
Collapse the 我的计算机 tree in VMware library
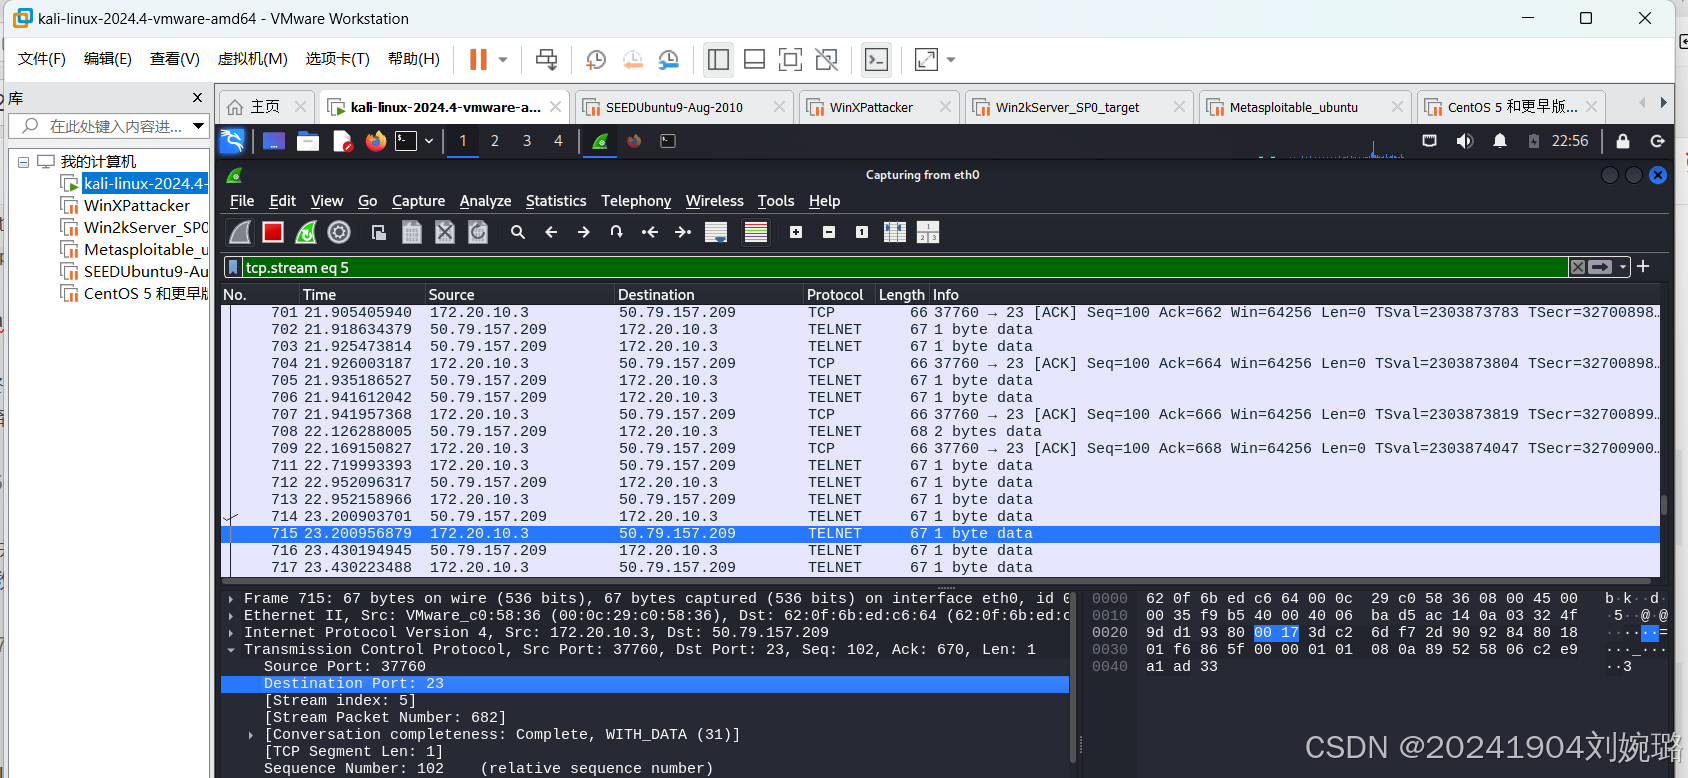[23, 162]
